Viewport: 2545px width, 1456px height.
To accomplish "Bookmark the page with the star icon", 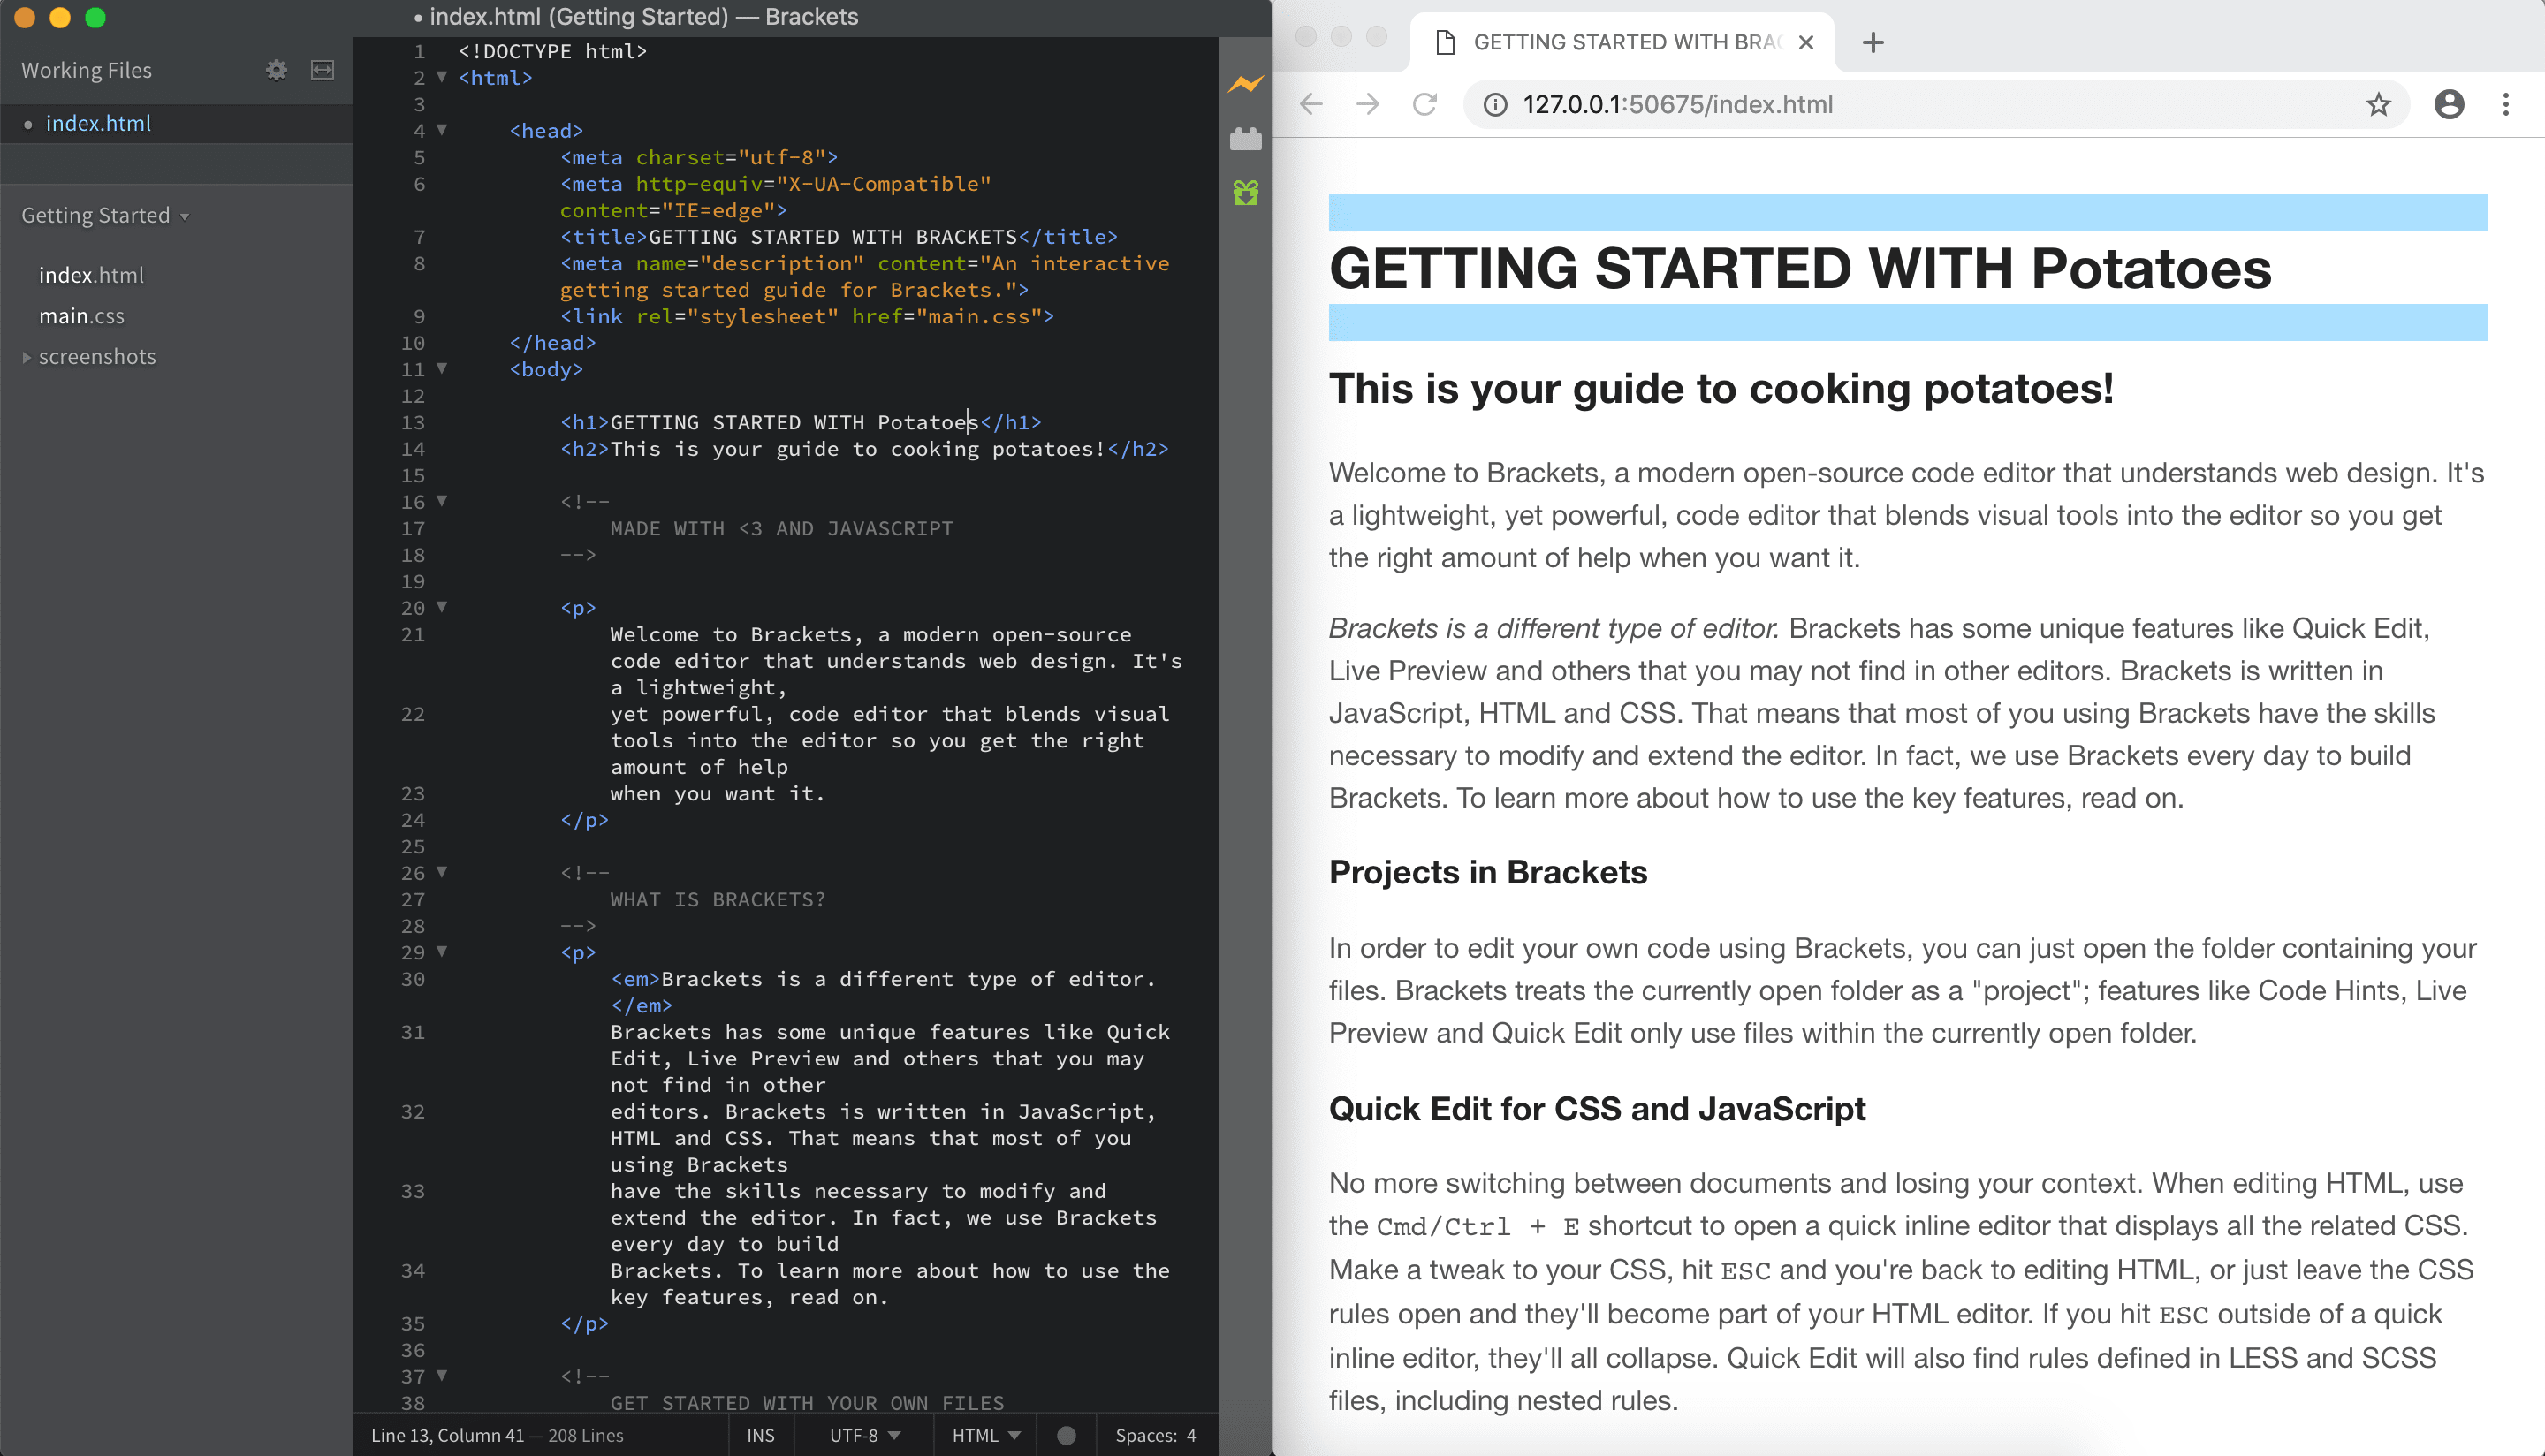I will (2378, 104).
